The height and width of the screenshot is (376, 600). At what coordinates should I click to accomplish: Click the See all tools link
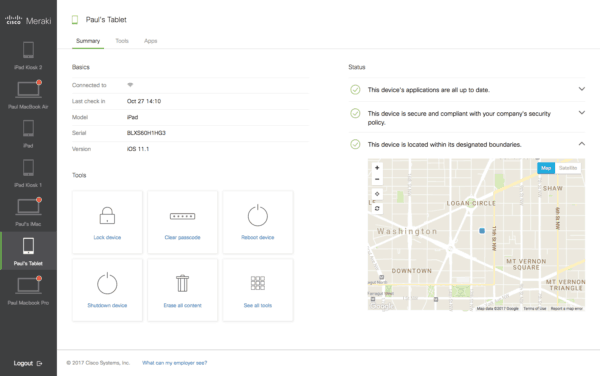[x=258, y=306]
